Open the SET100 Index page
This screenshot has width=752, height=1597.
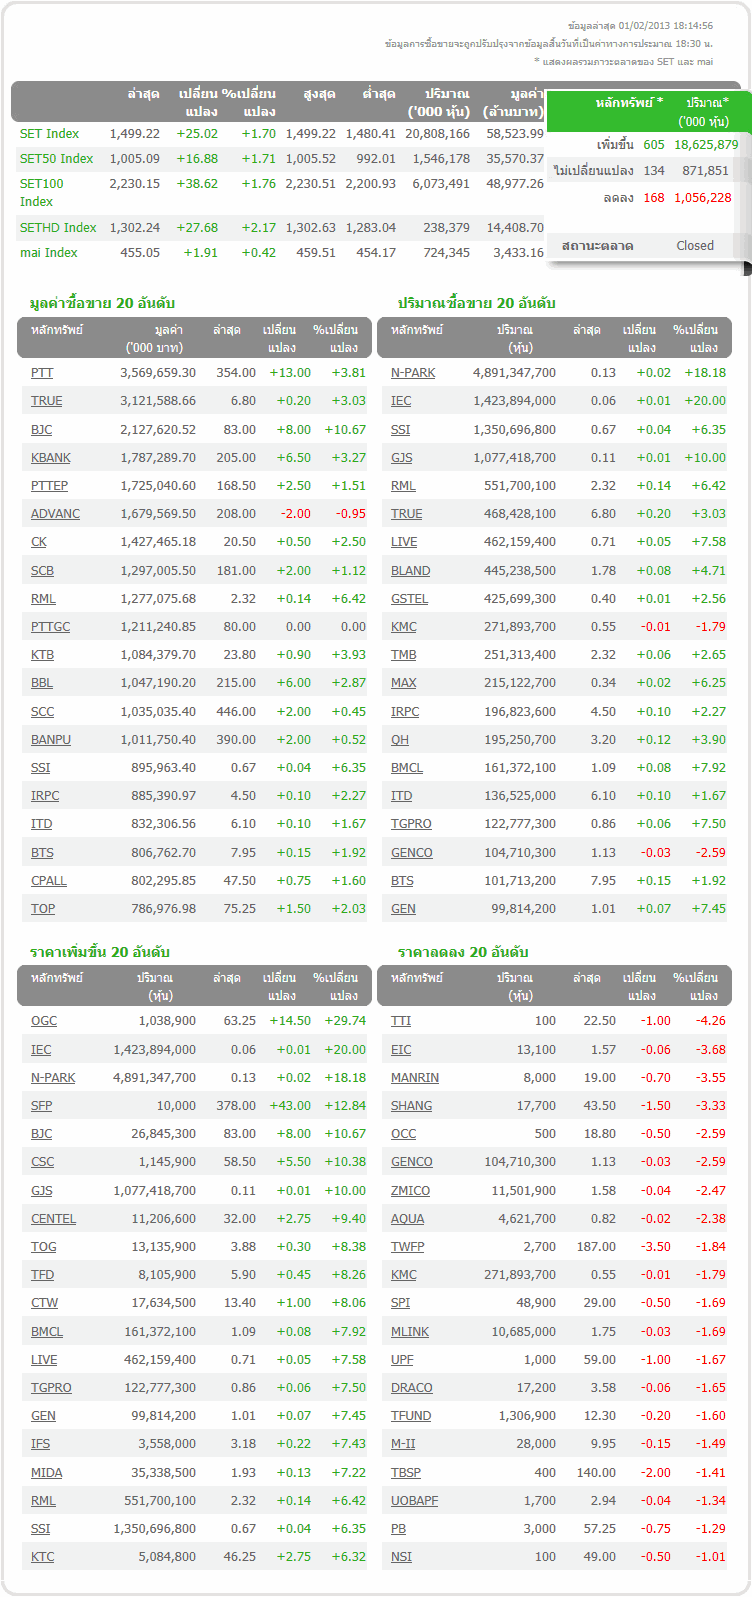point(41,184)
